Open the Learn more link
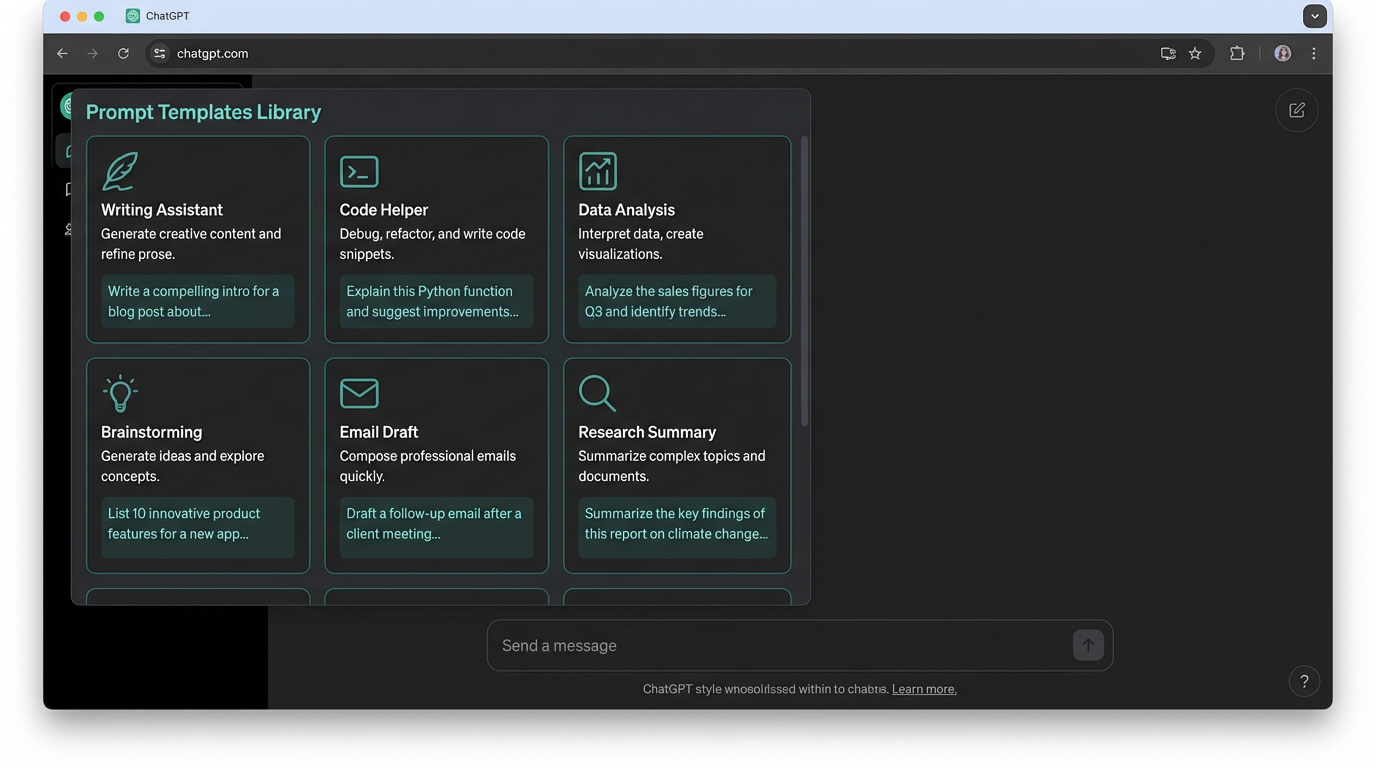The width and height of the screenshot is (1376, 768). coord(923,688)
